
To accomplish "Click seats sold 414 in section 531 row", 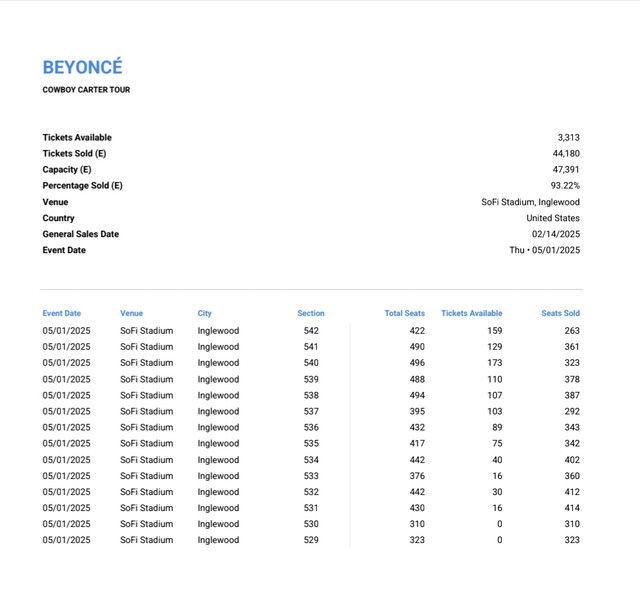I will pyautogui.click(x=572, y=508).
